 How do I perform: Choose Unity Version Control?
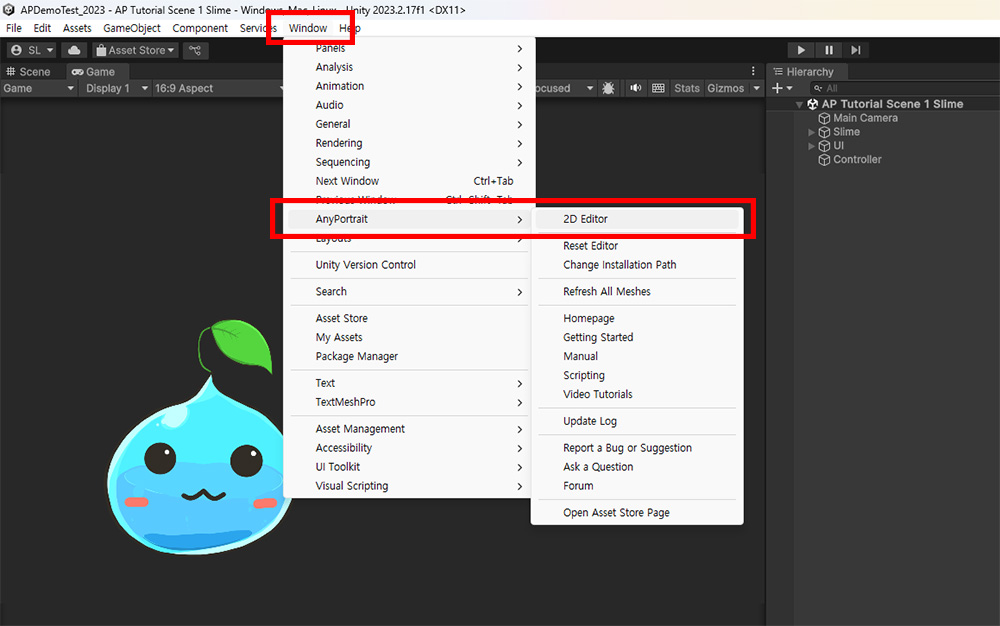tap(409, 265)
